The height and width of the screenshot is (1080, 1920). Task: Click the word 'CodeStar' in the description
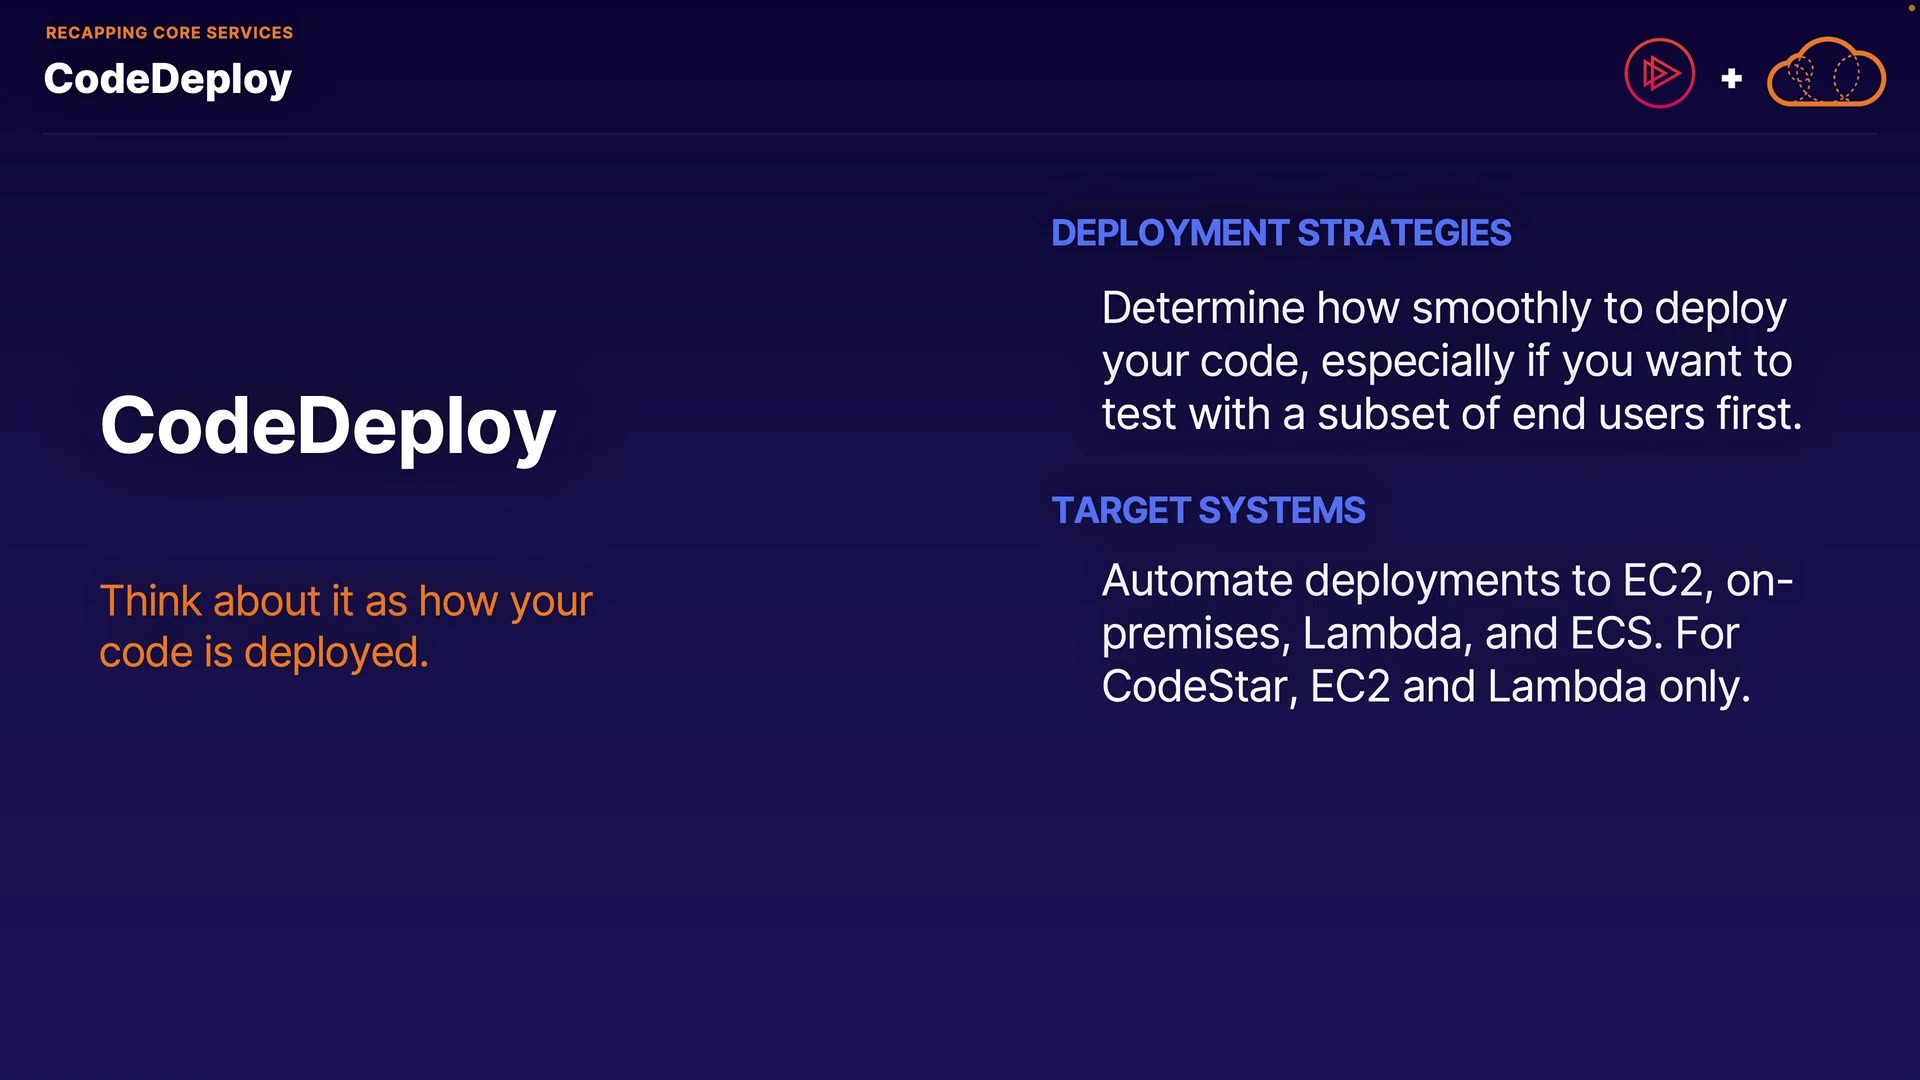click(x=1194, y=687)
